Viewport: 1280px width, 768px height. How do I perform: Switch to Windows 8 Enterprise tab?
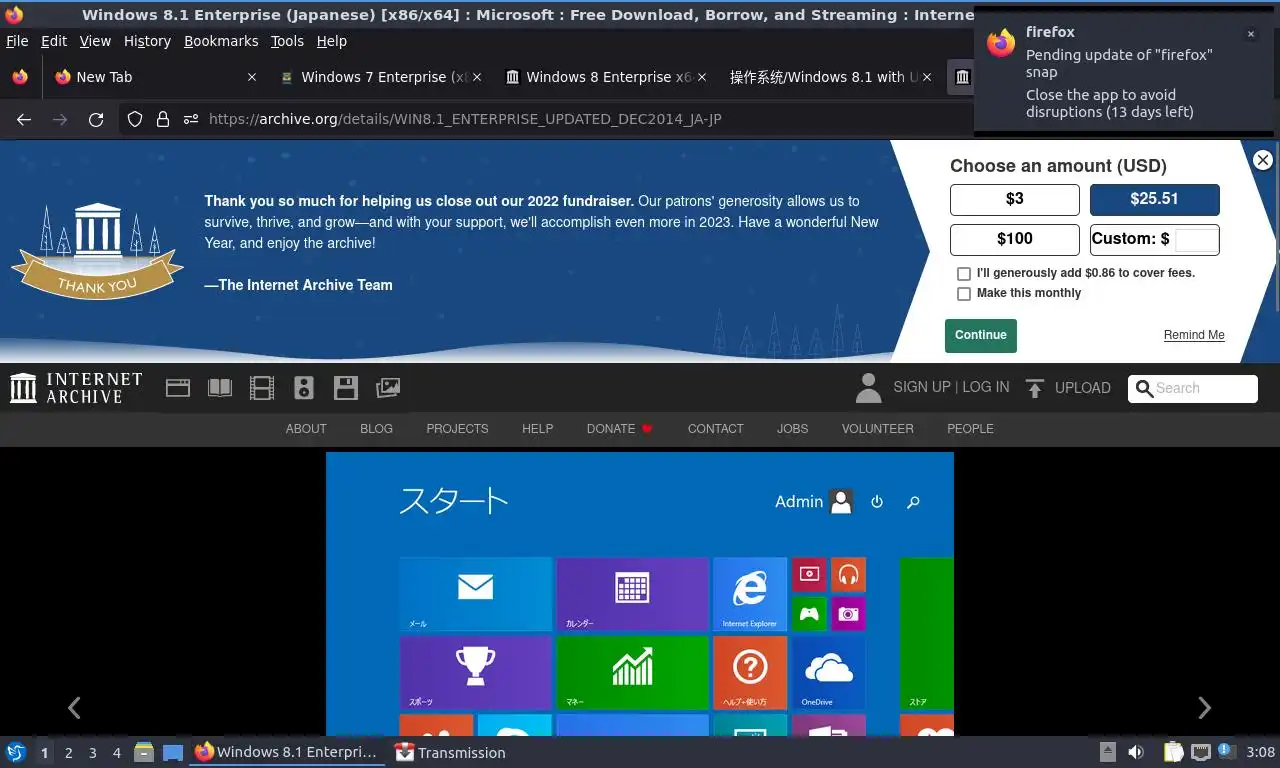[605, 77]
